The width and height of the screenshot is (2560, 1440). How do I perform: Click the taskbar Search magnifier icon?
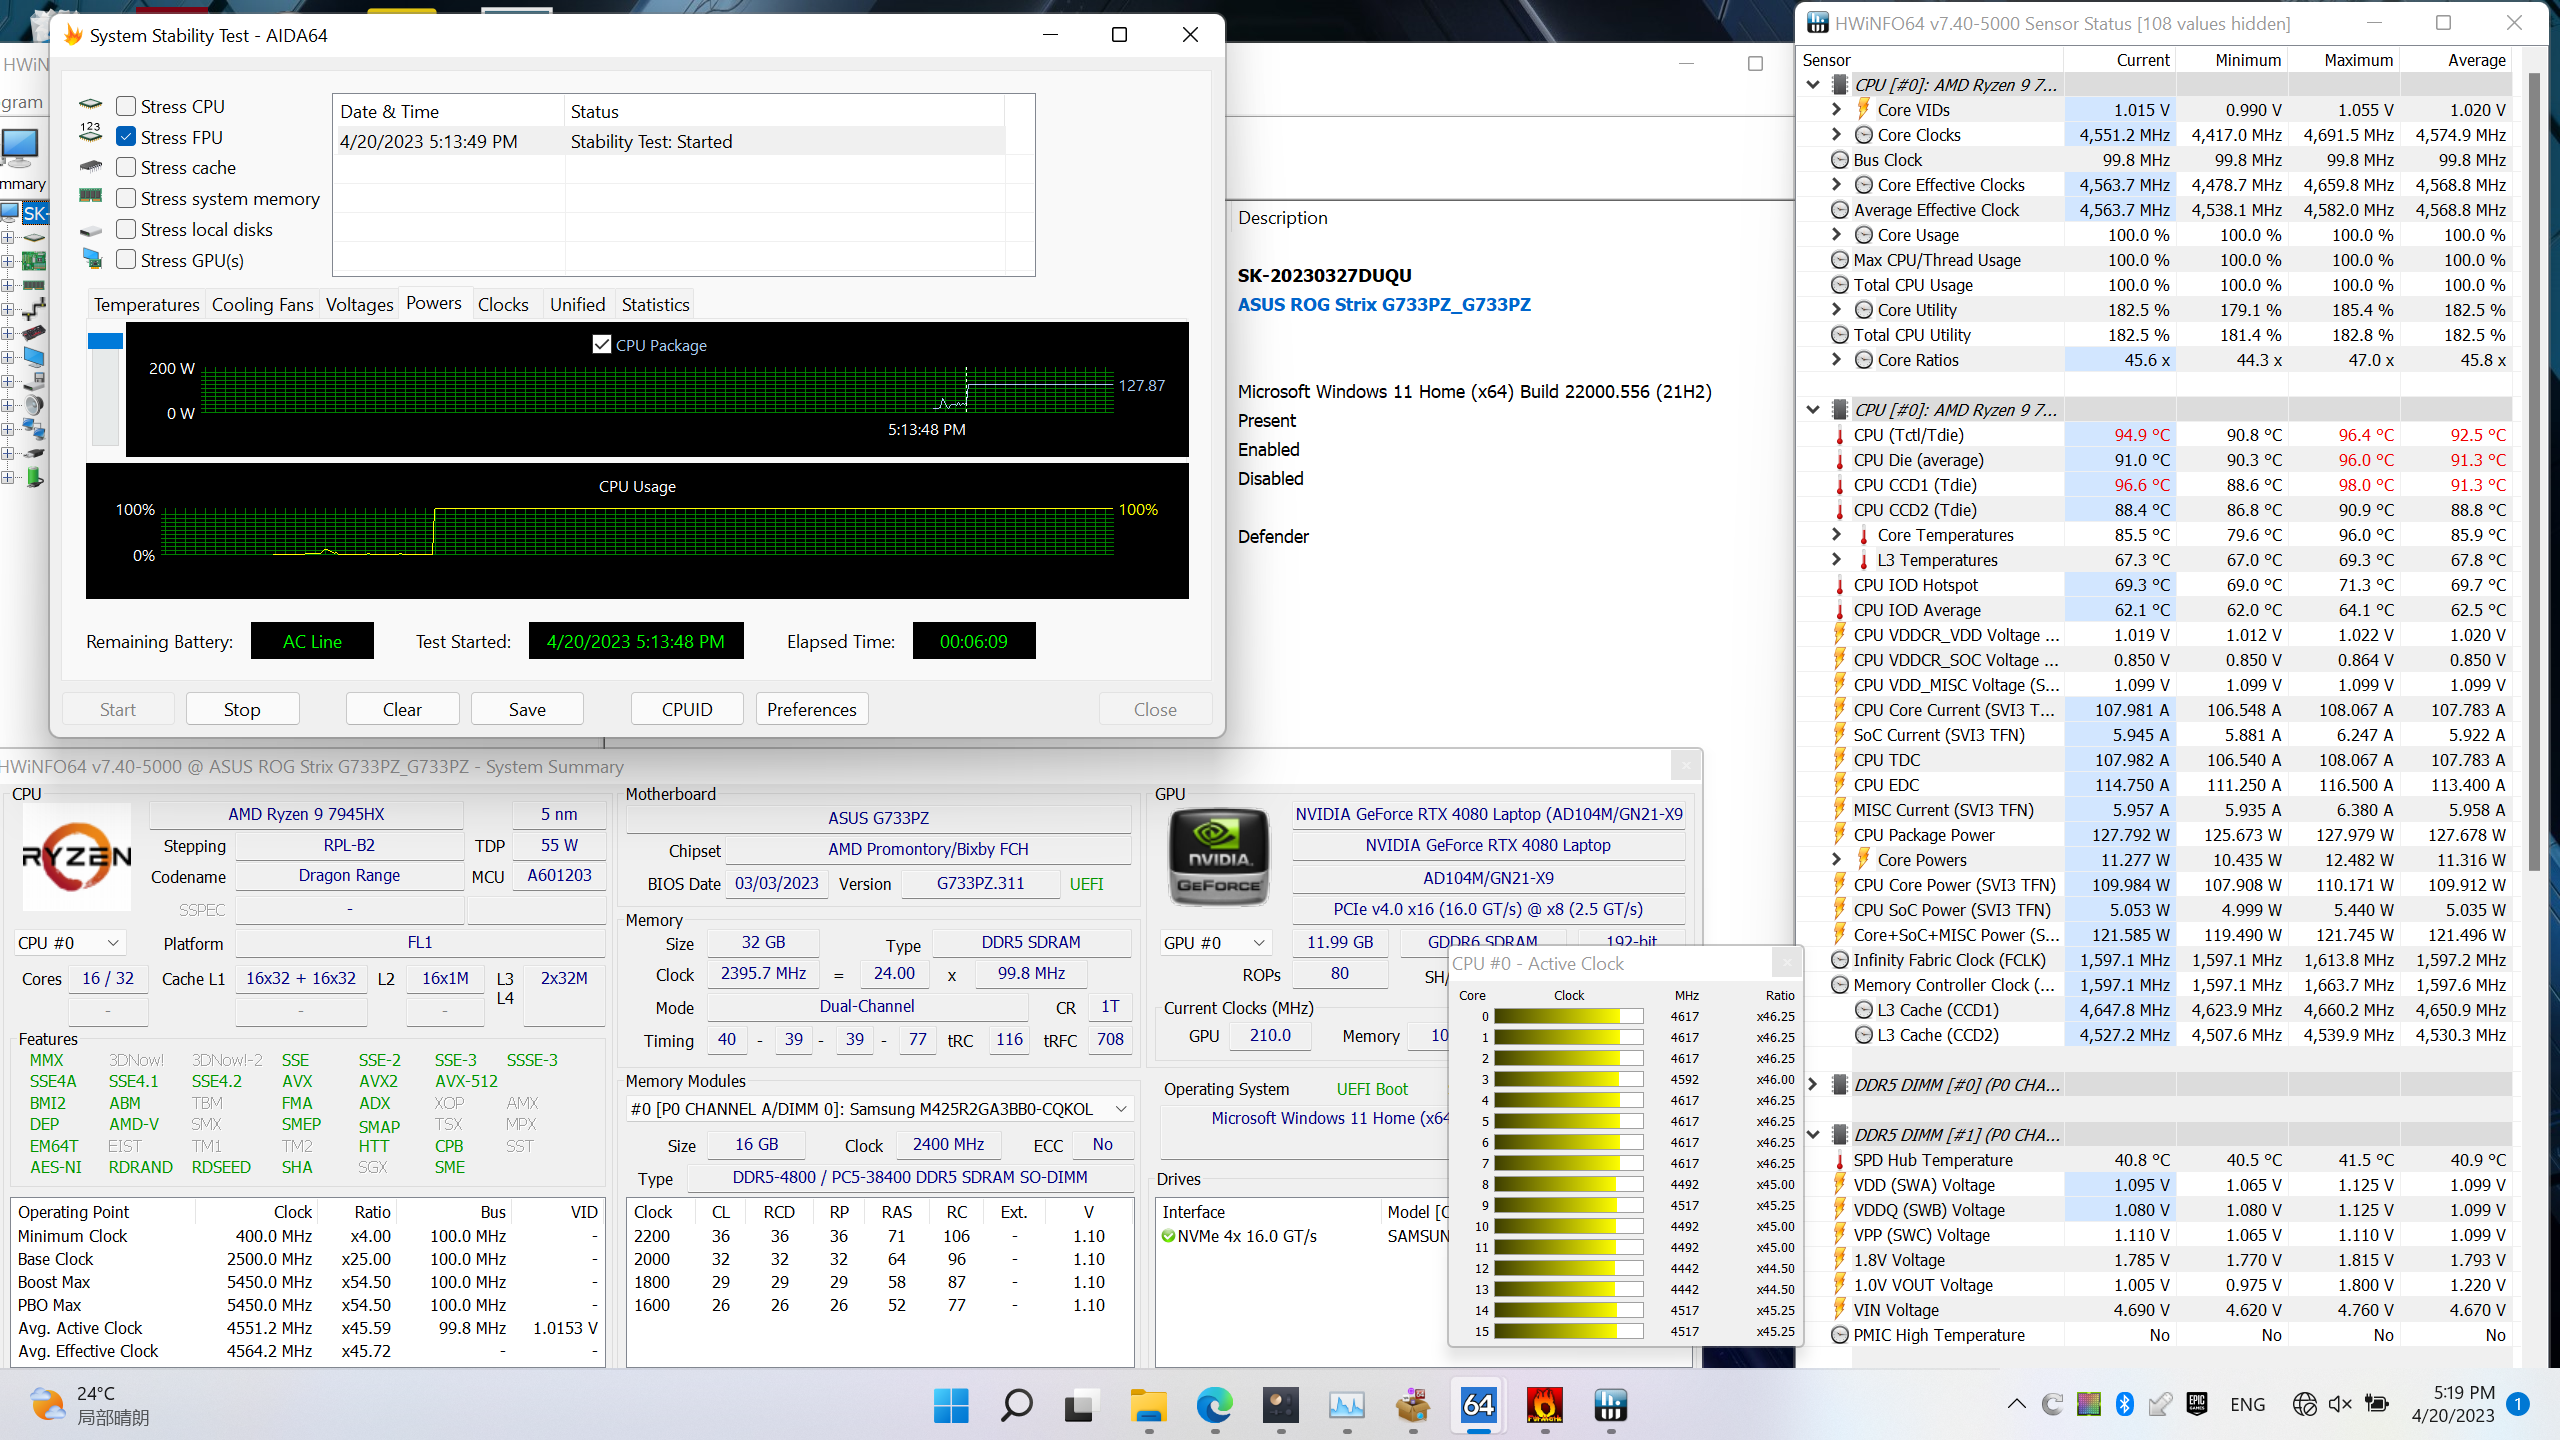(x=1016, y=1405)
